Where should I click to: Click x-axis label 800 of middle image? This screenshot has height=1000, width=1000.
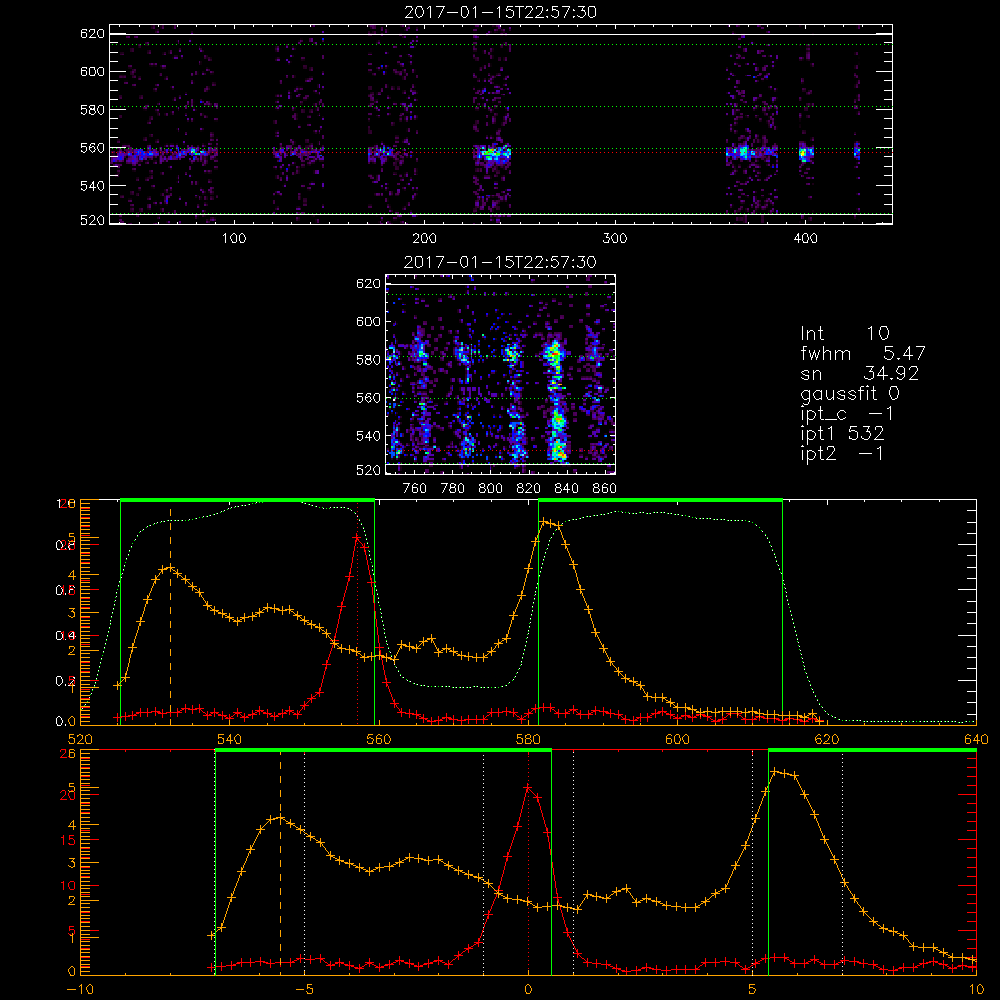click(490, 489)
